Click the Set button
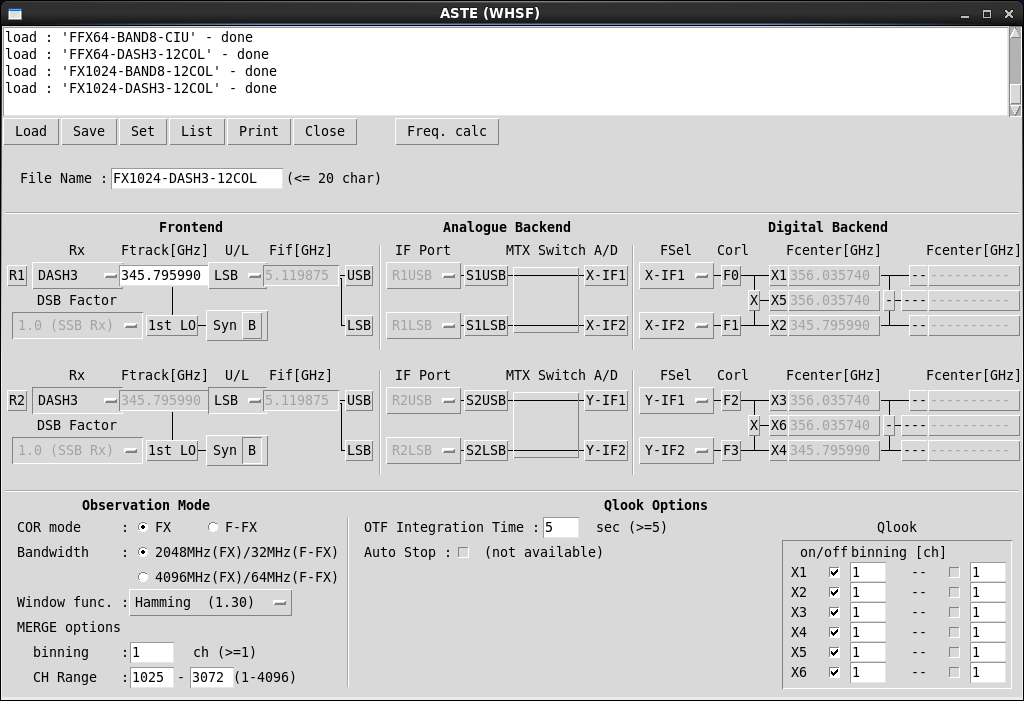This screenshot has height=701, width=1024. tap(142, 131)
